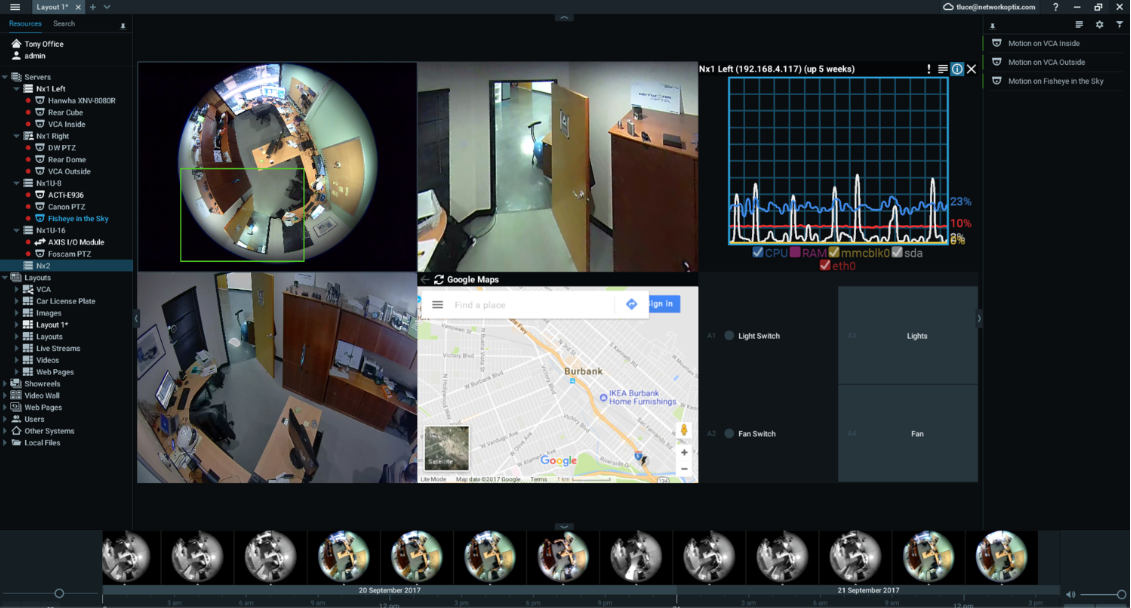Screen dimensions: 1131x608
Task: Open the notifications filter
Action: pyautogui.click(x=1119, y=25)
